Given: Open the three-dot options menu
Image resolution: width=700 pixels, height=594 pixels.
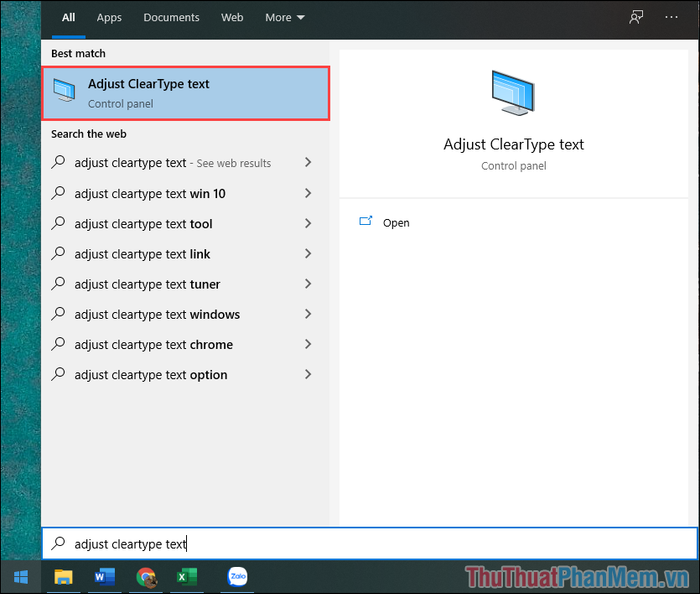Looking at the screenshot, I should click(x=671, y=17).
